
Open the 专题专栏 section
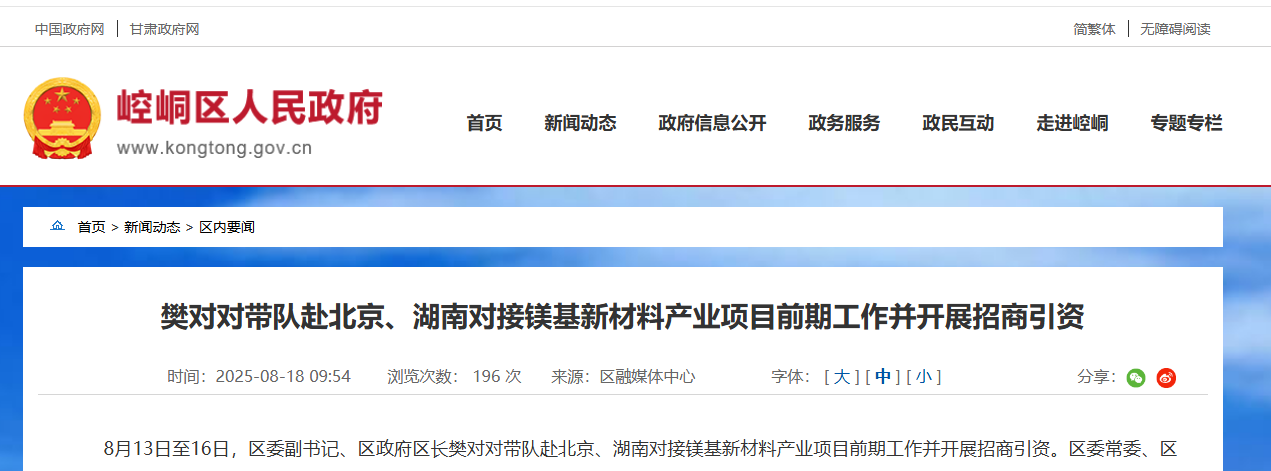[x=1186, y=123]
